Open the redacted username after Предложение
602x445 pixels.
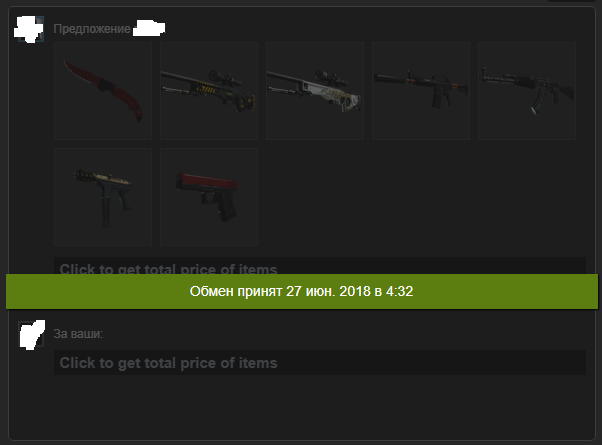point(149,29)
